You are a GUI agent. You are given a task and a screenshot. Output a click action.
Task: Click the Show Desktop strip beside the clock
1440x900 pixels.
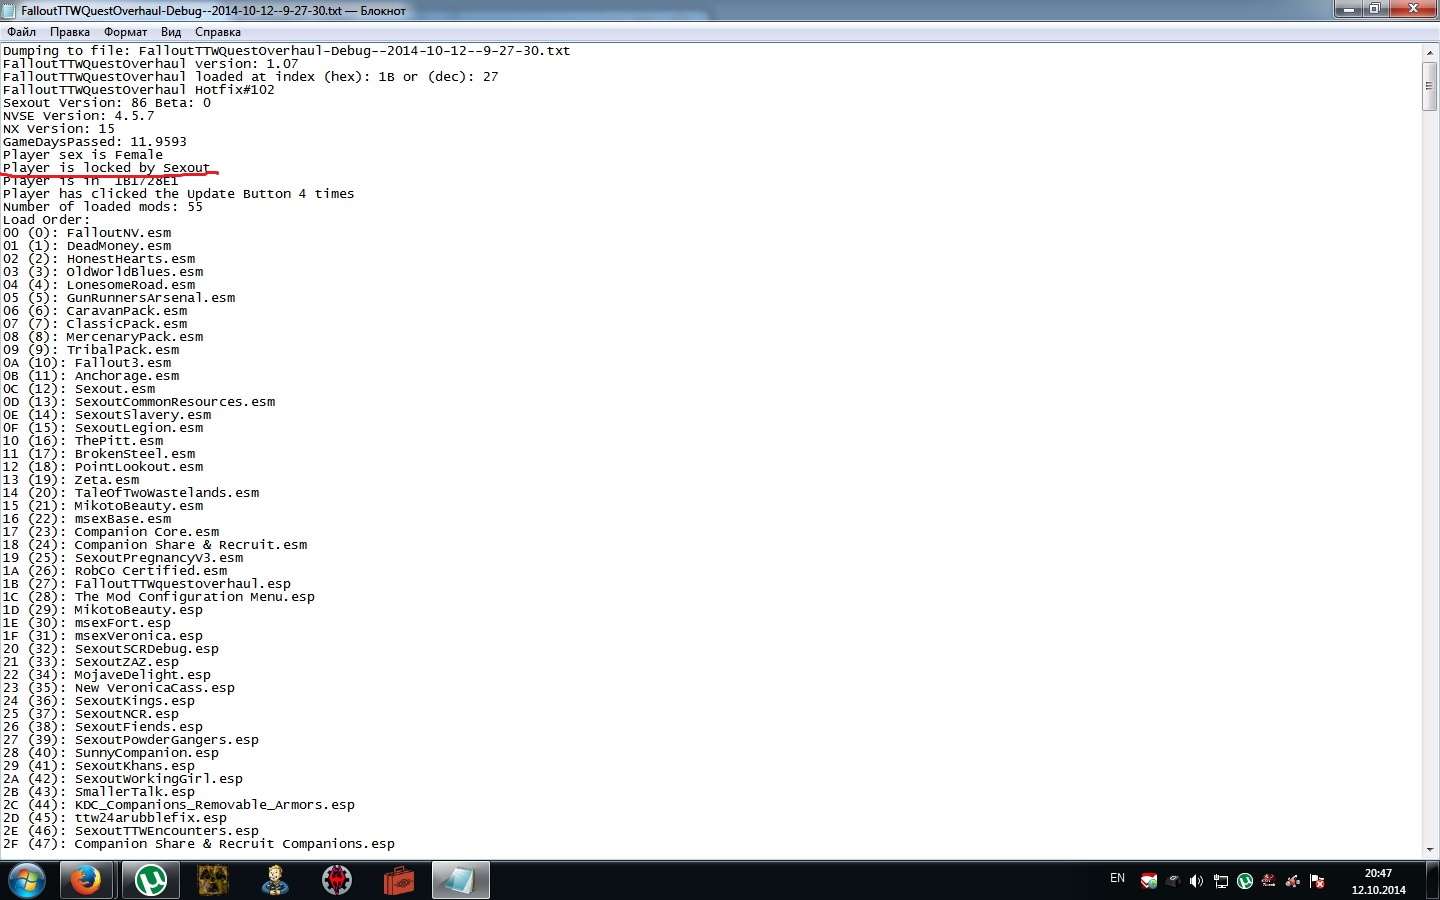click(x=1432, y=881)
